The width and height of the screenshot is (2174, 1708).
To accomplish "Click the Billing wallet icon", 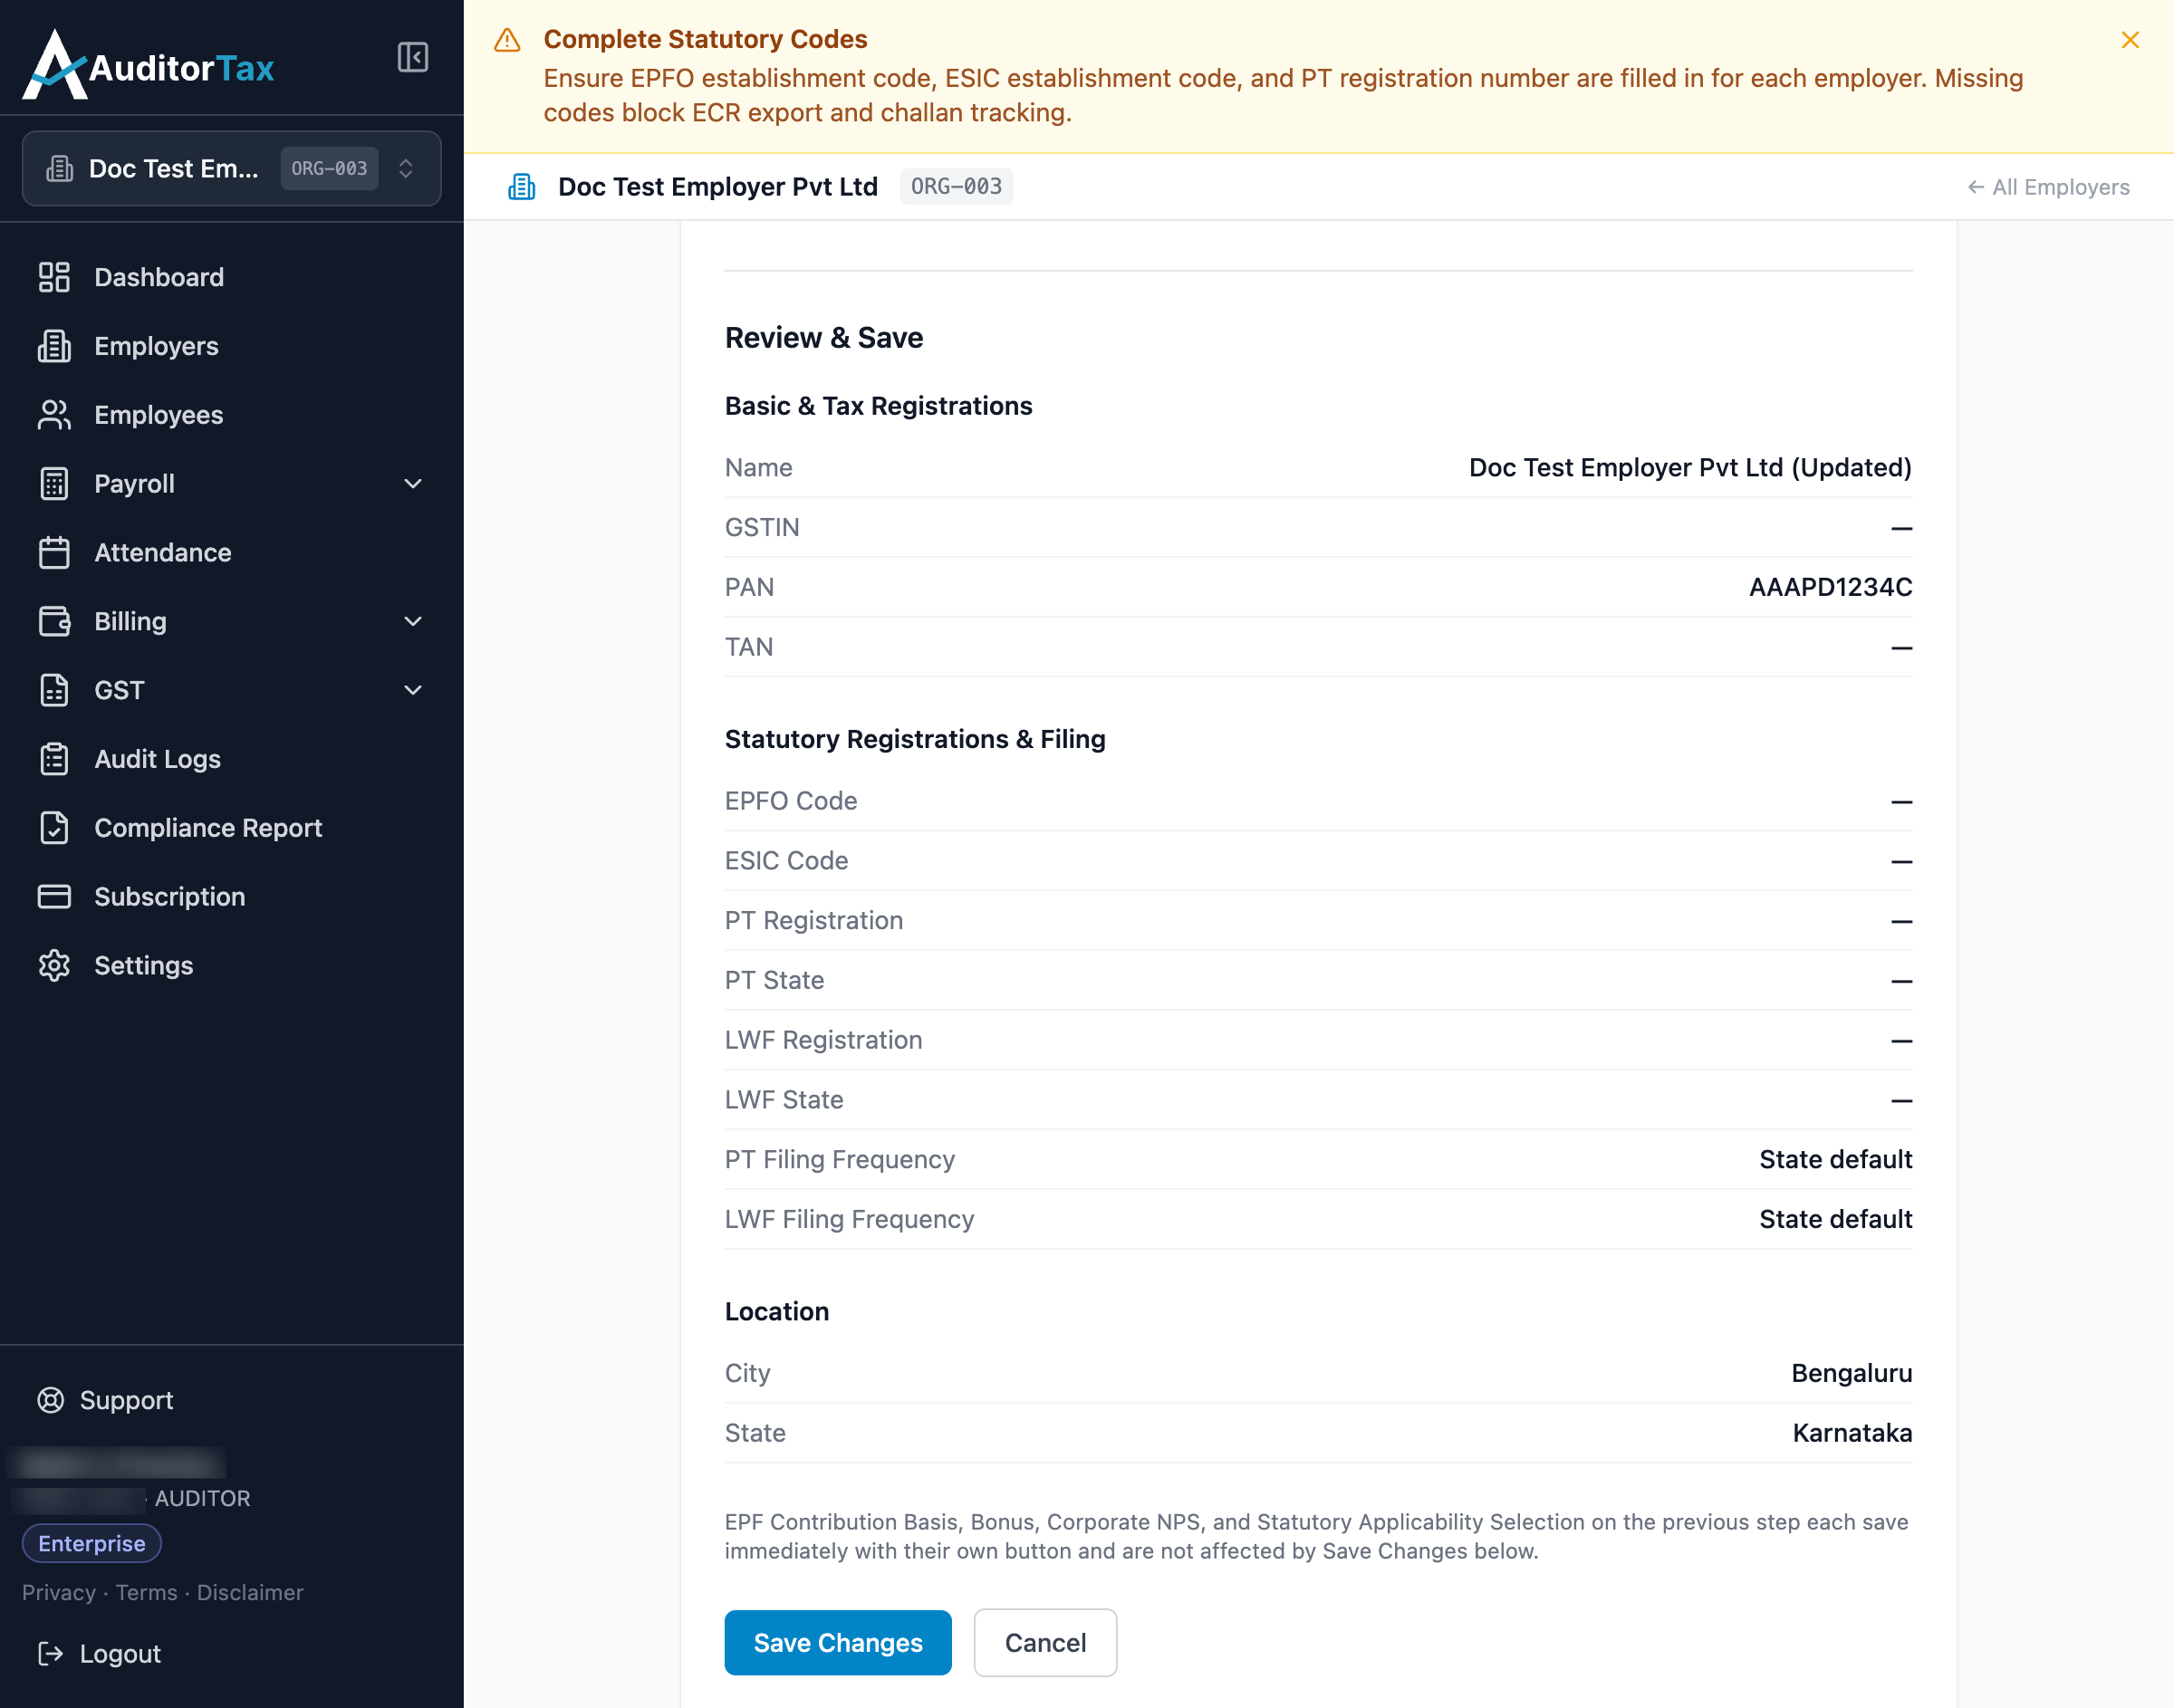I will pos(54,621).
